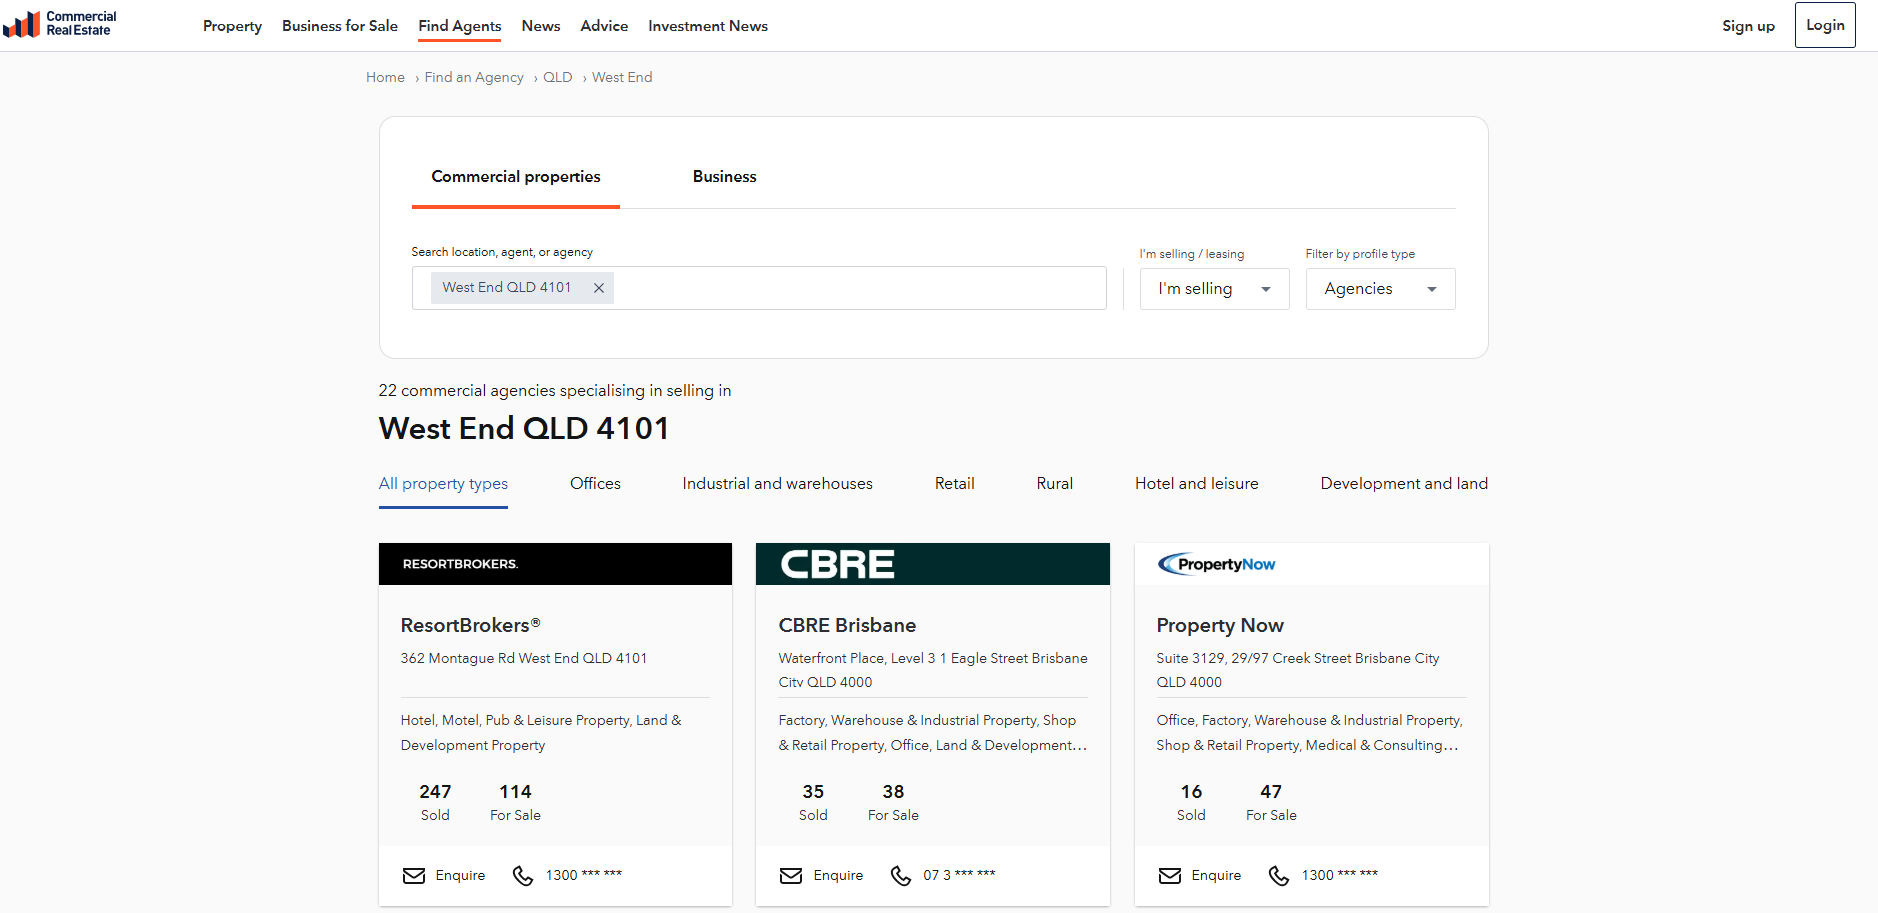
Task: Click into the location search field
Action: click(x=858, y=288)
